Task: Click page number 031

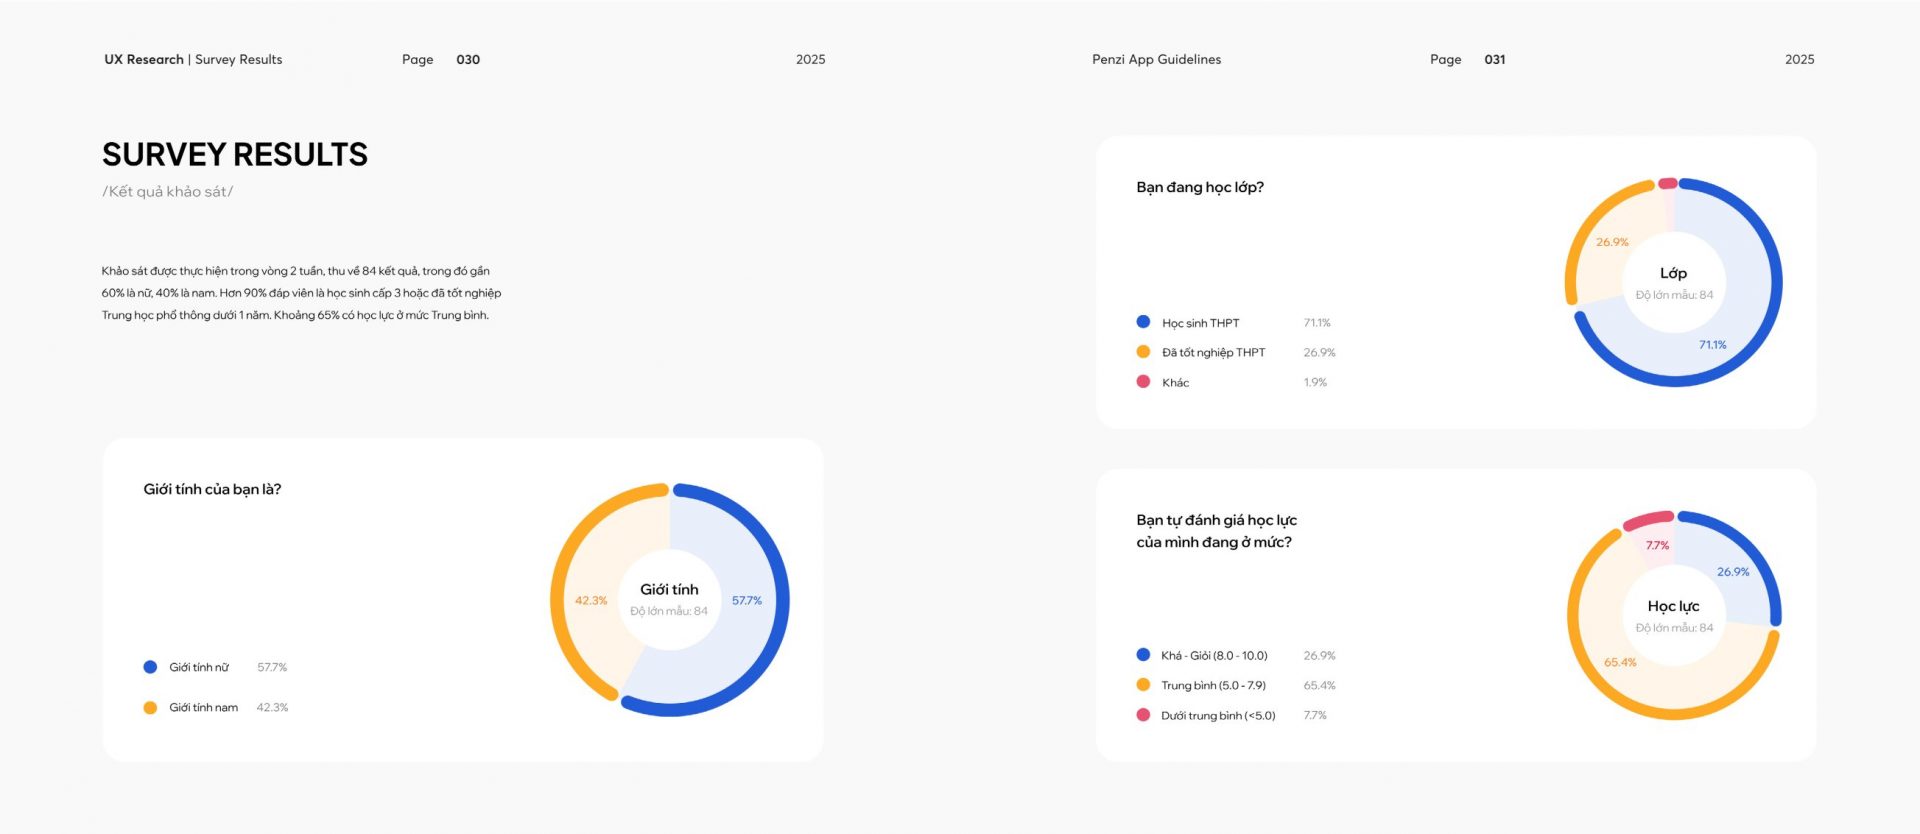Action: coord(1495,59)
